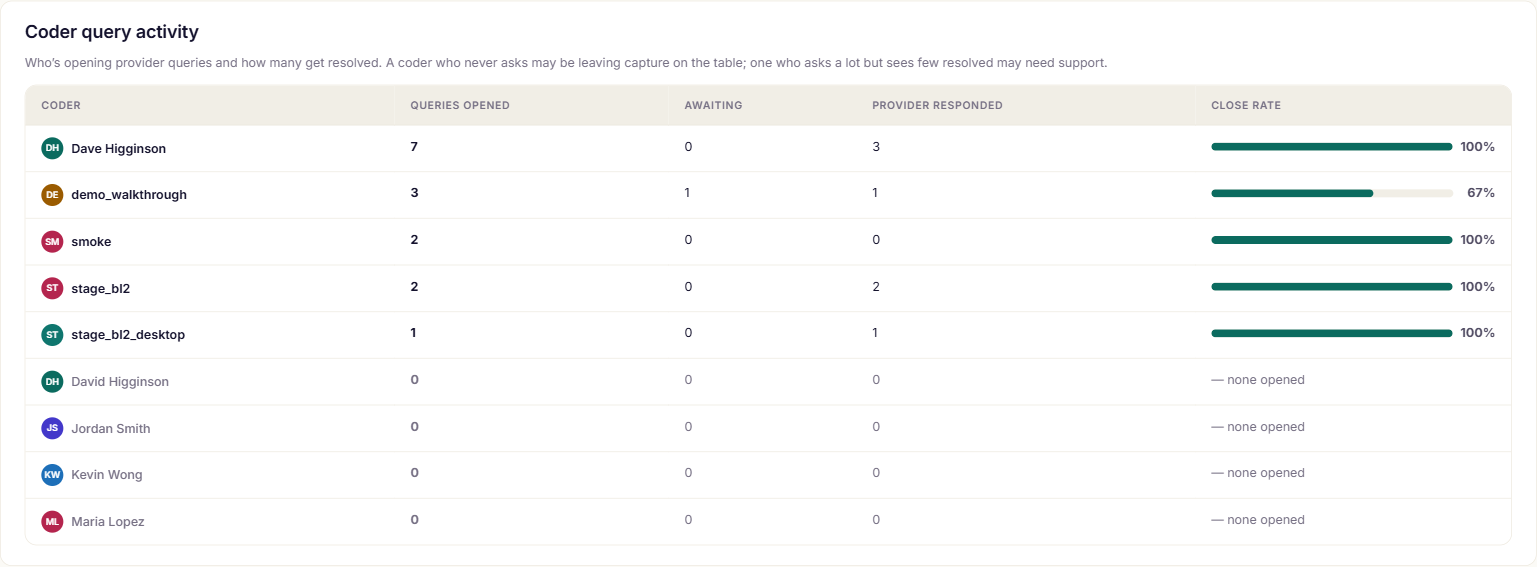
Task: Click the Awaiting column header
Action: tap(713, 105)
